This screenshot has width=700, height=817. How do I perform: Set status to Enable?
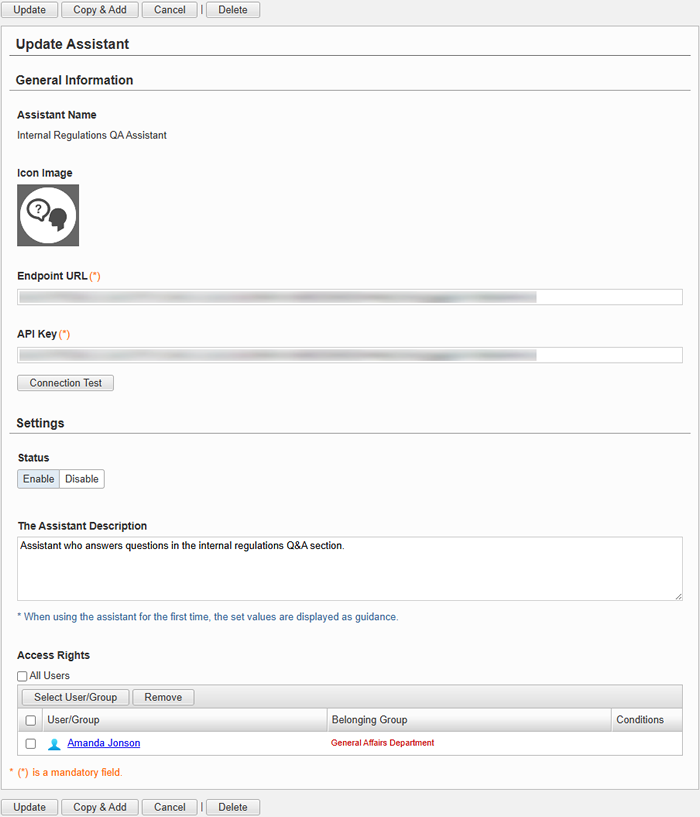39,479
